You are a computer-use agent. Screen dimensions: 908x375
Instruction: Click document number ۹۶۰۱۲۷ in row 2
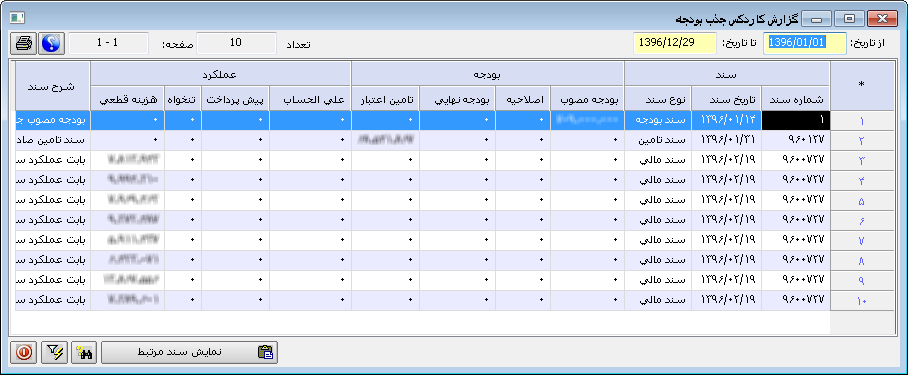point(796,141)
